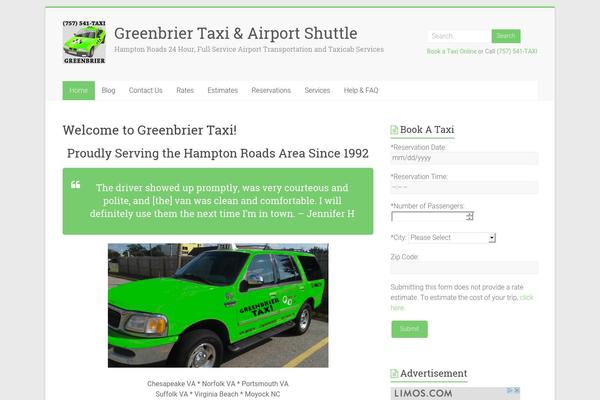Click the green Search button

click(x=506, y=36)
